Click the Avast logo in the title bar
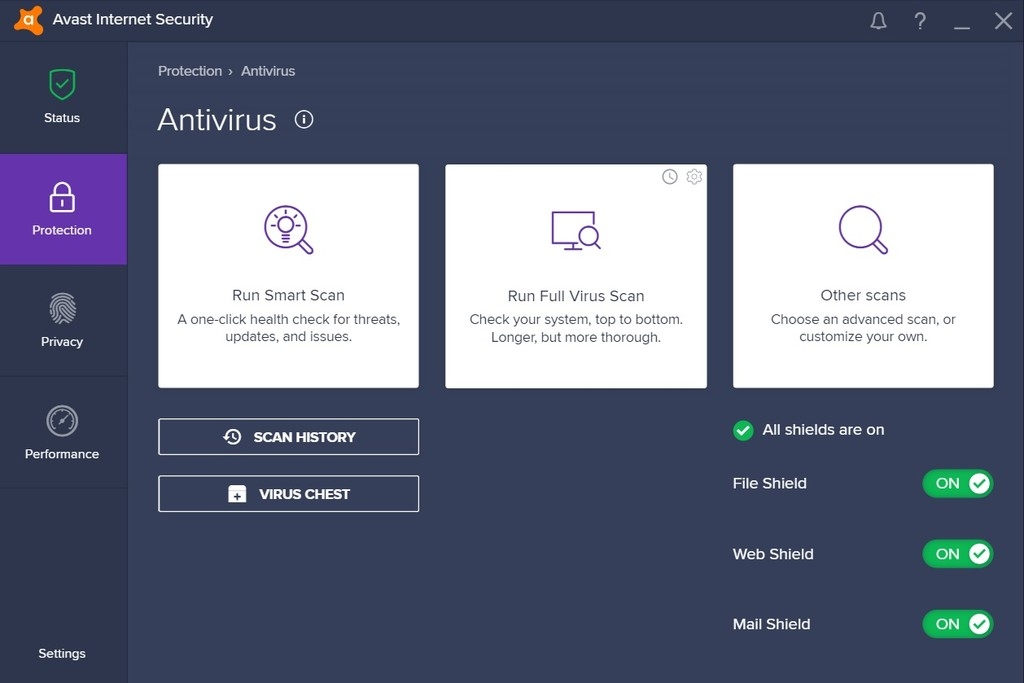 [27, 19]
